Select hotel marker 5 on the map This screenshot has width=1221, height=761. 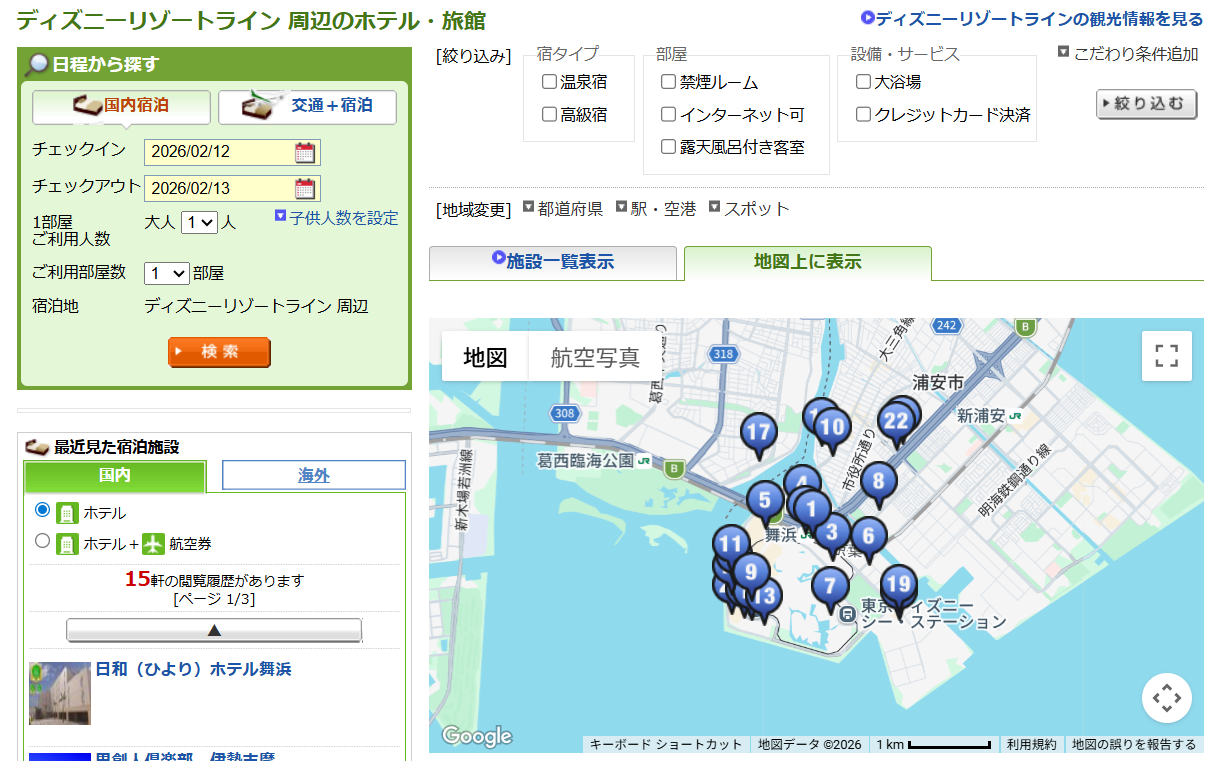(764, 499)
